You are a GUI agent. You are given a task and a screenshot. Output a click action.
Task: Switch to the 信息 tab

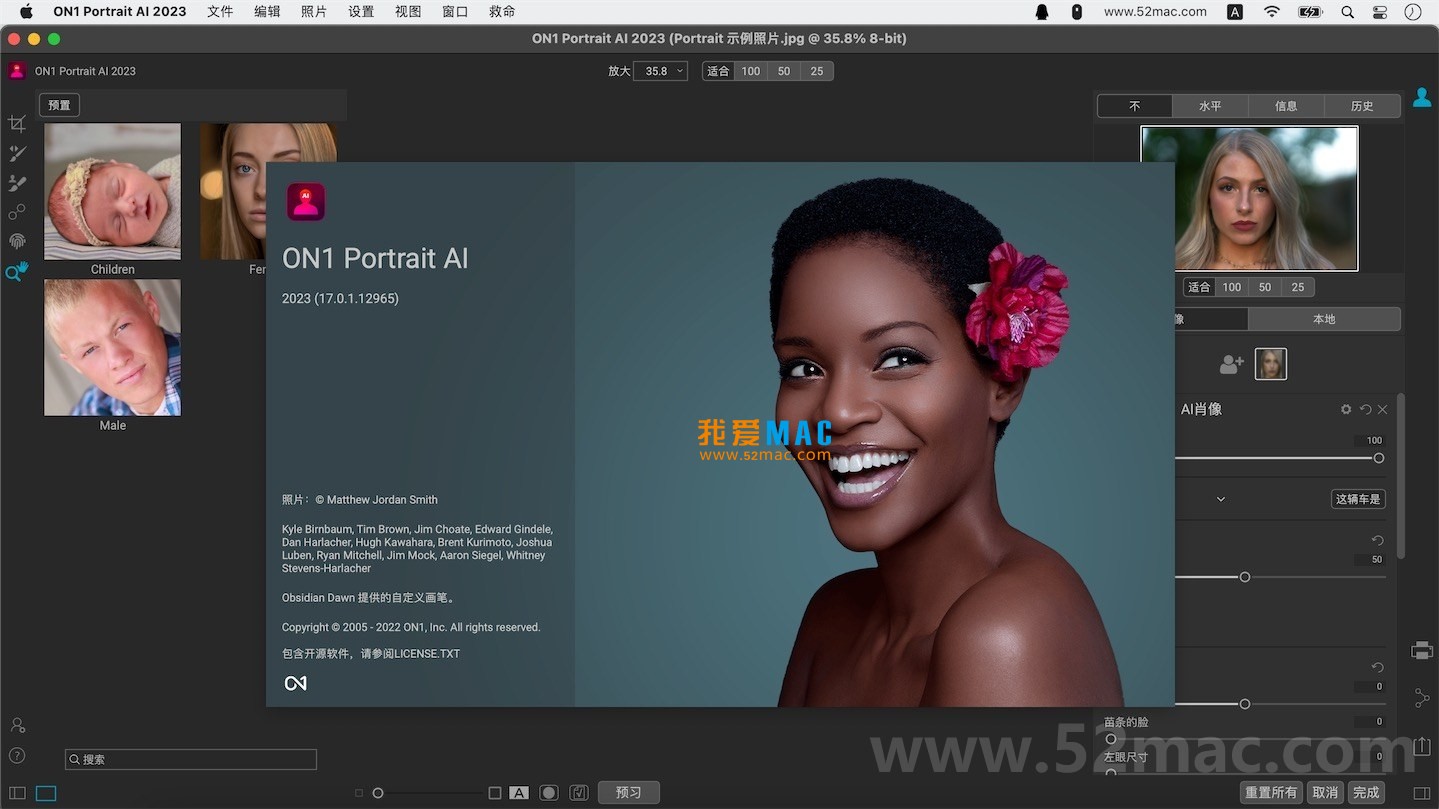[1286, 106]
